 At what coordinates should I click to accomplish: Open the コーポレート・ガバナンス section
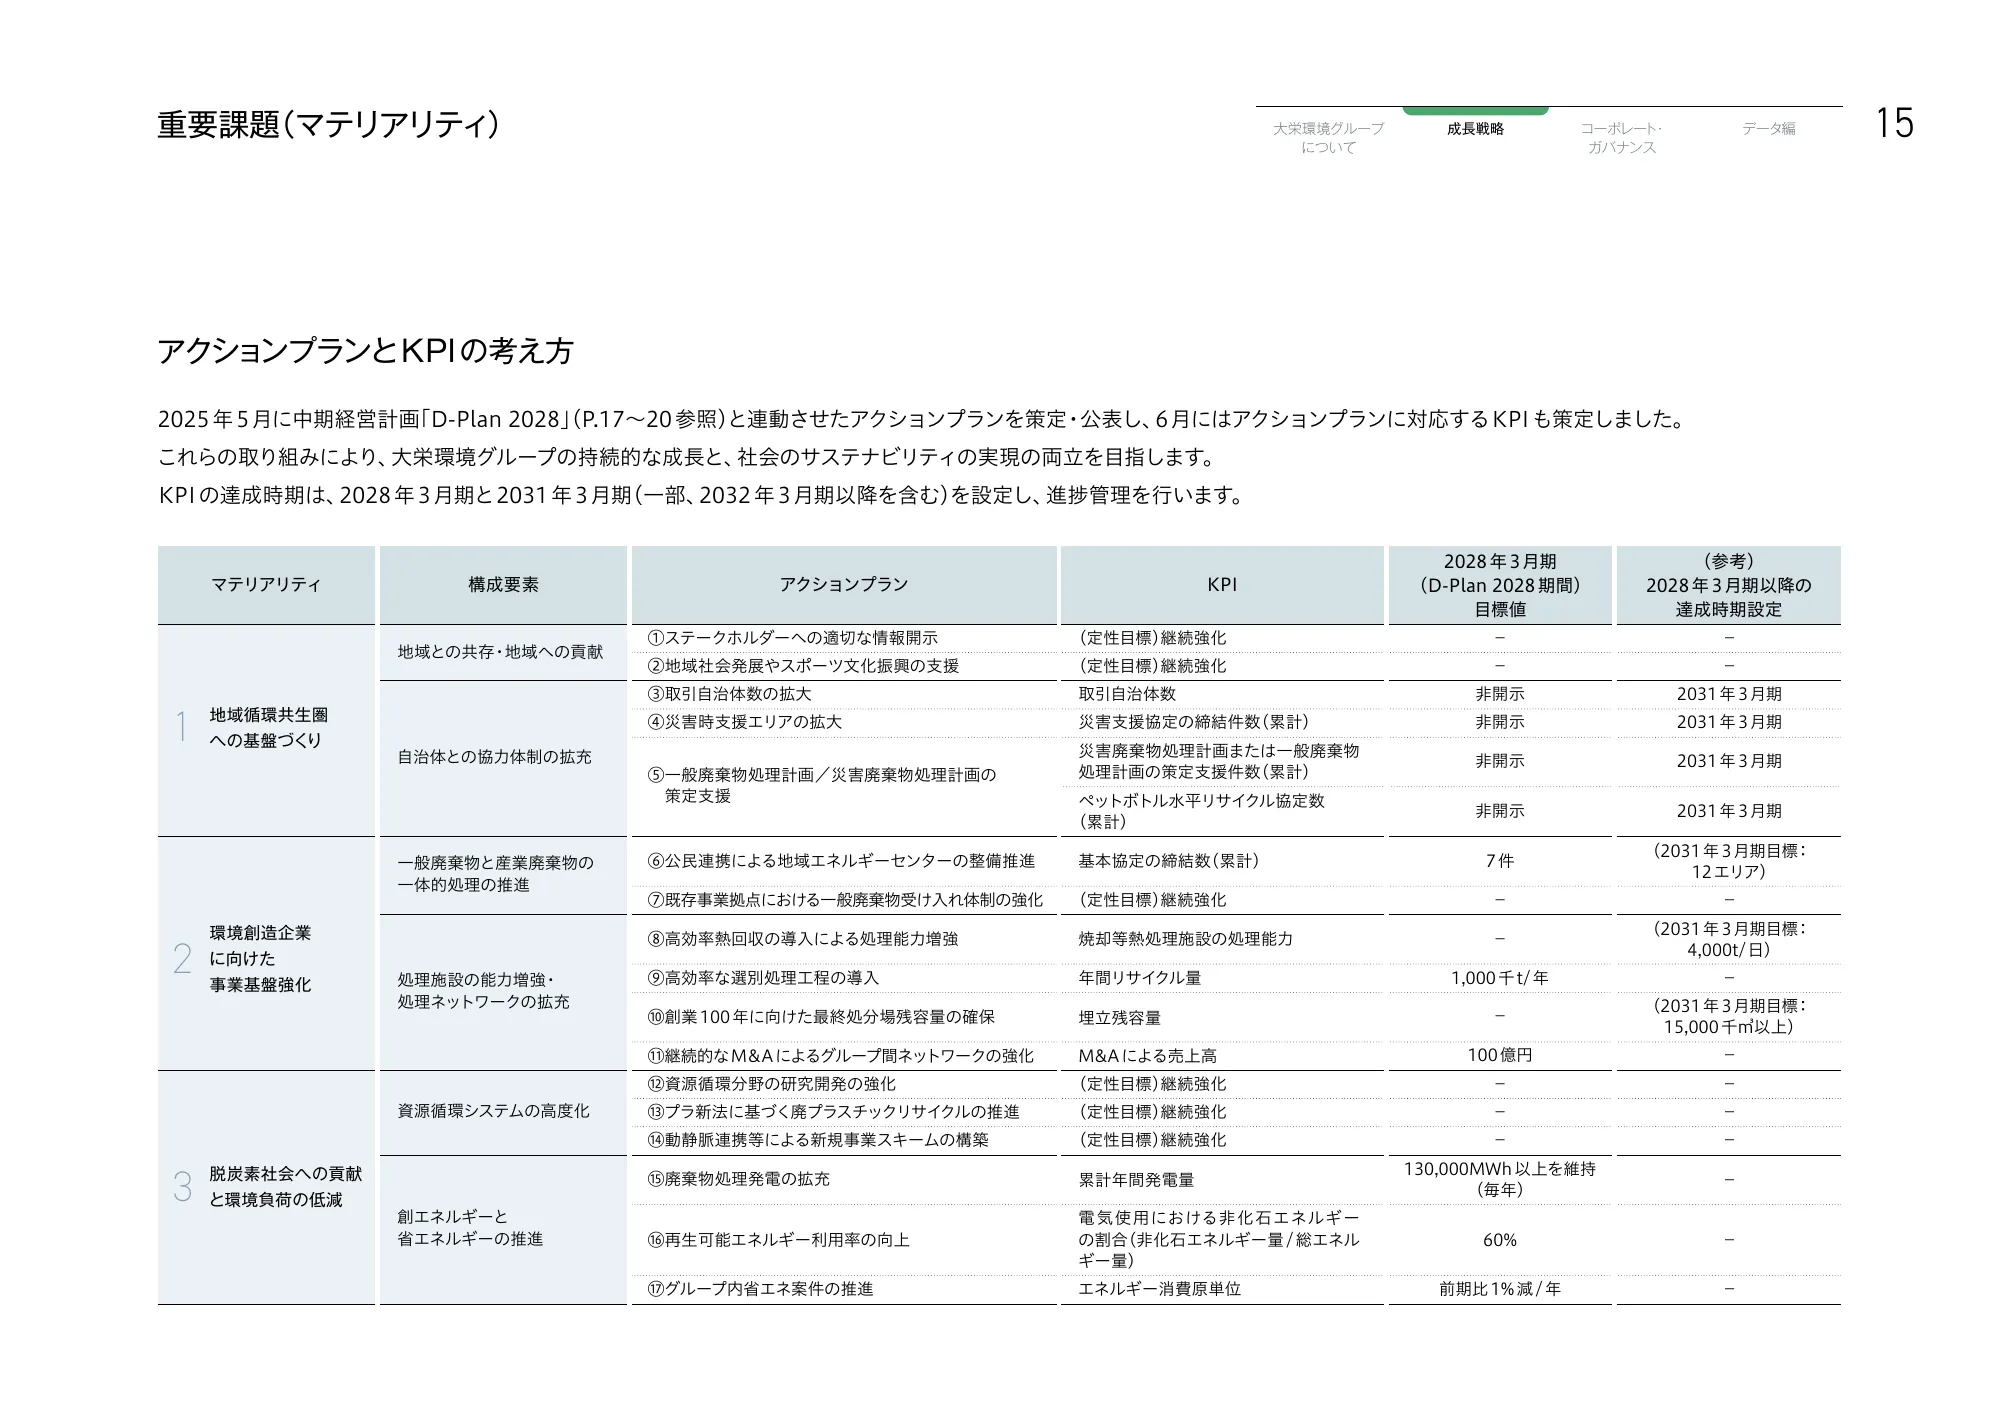tap(1619, 136)
